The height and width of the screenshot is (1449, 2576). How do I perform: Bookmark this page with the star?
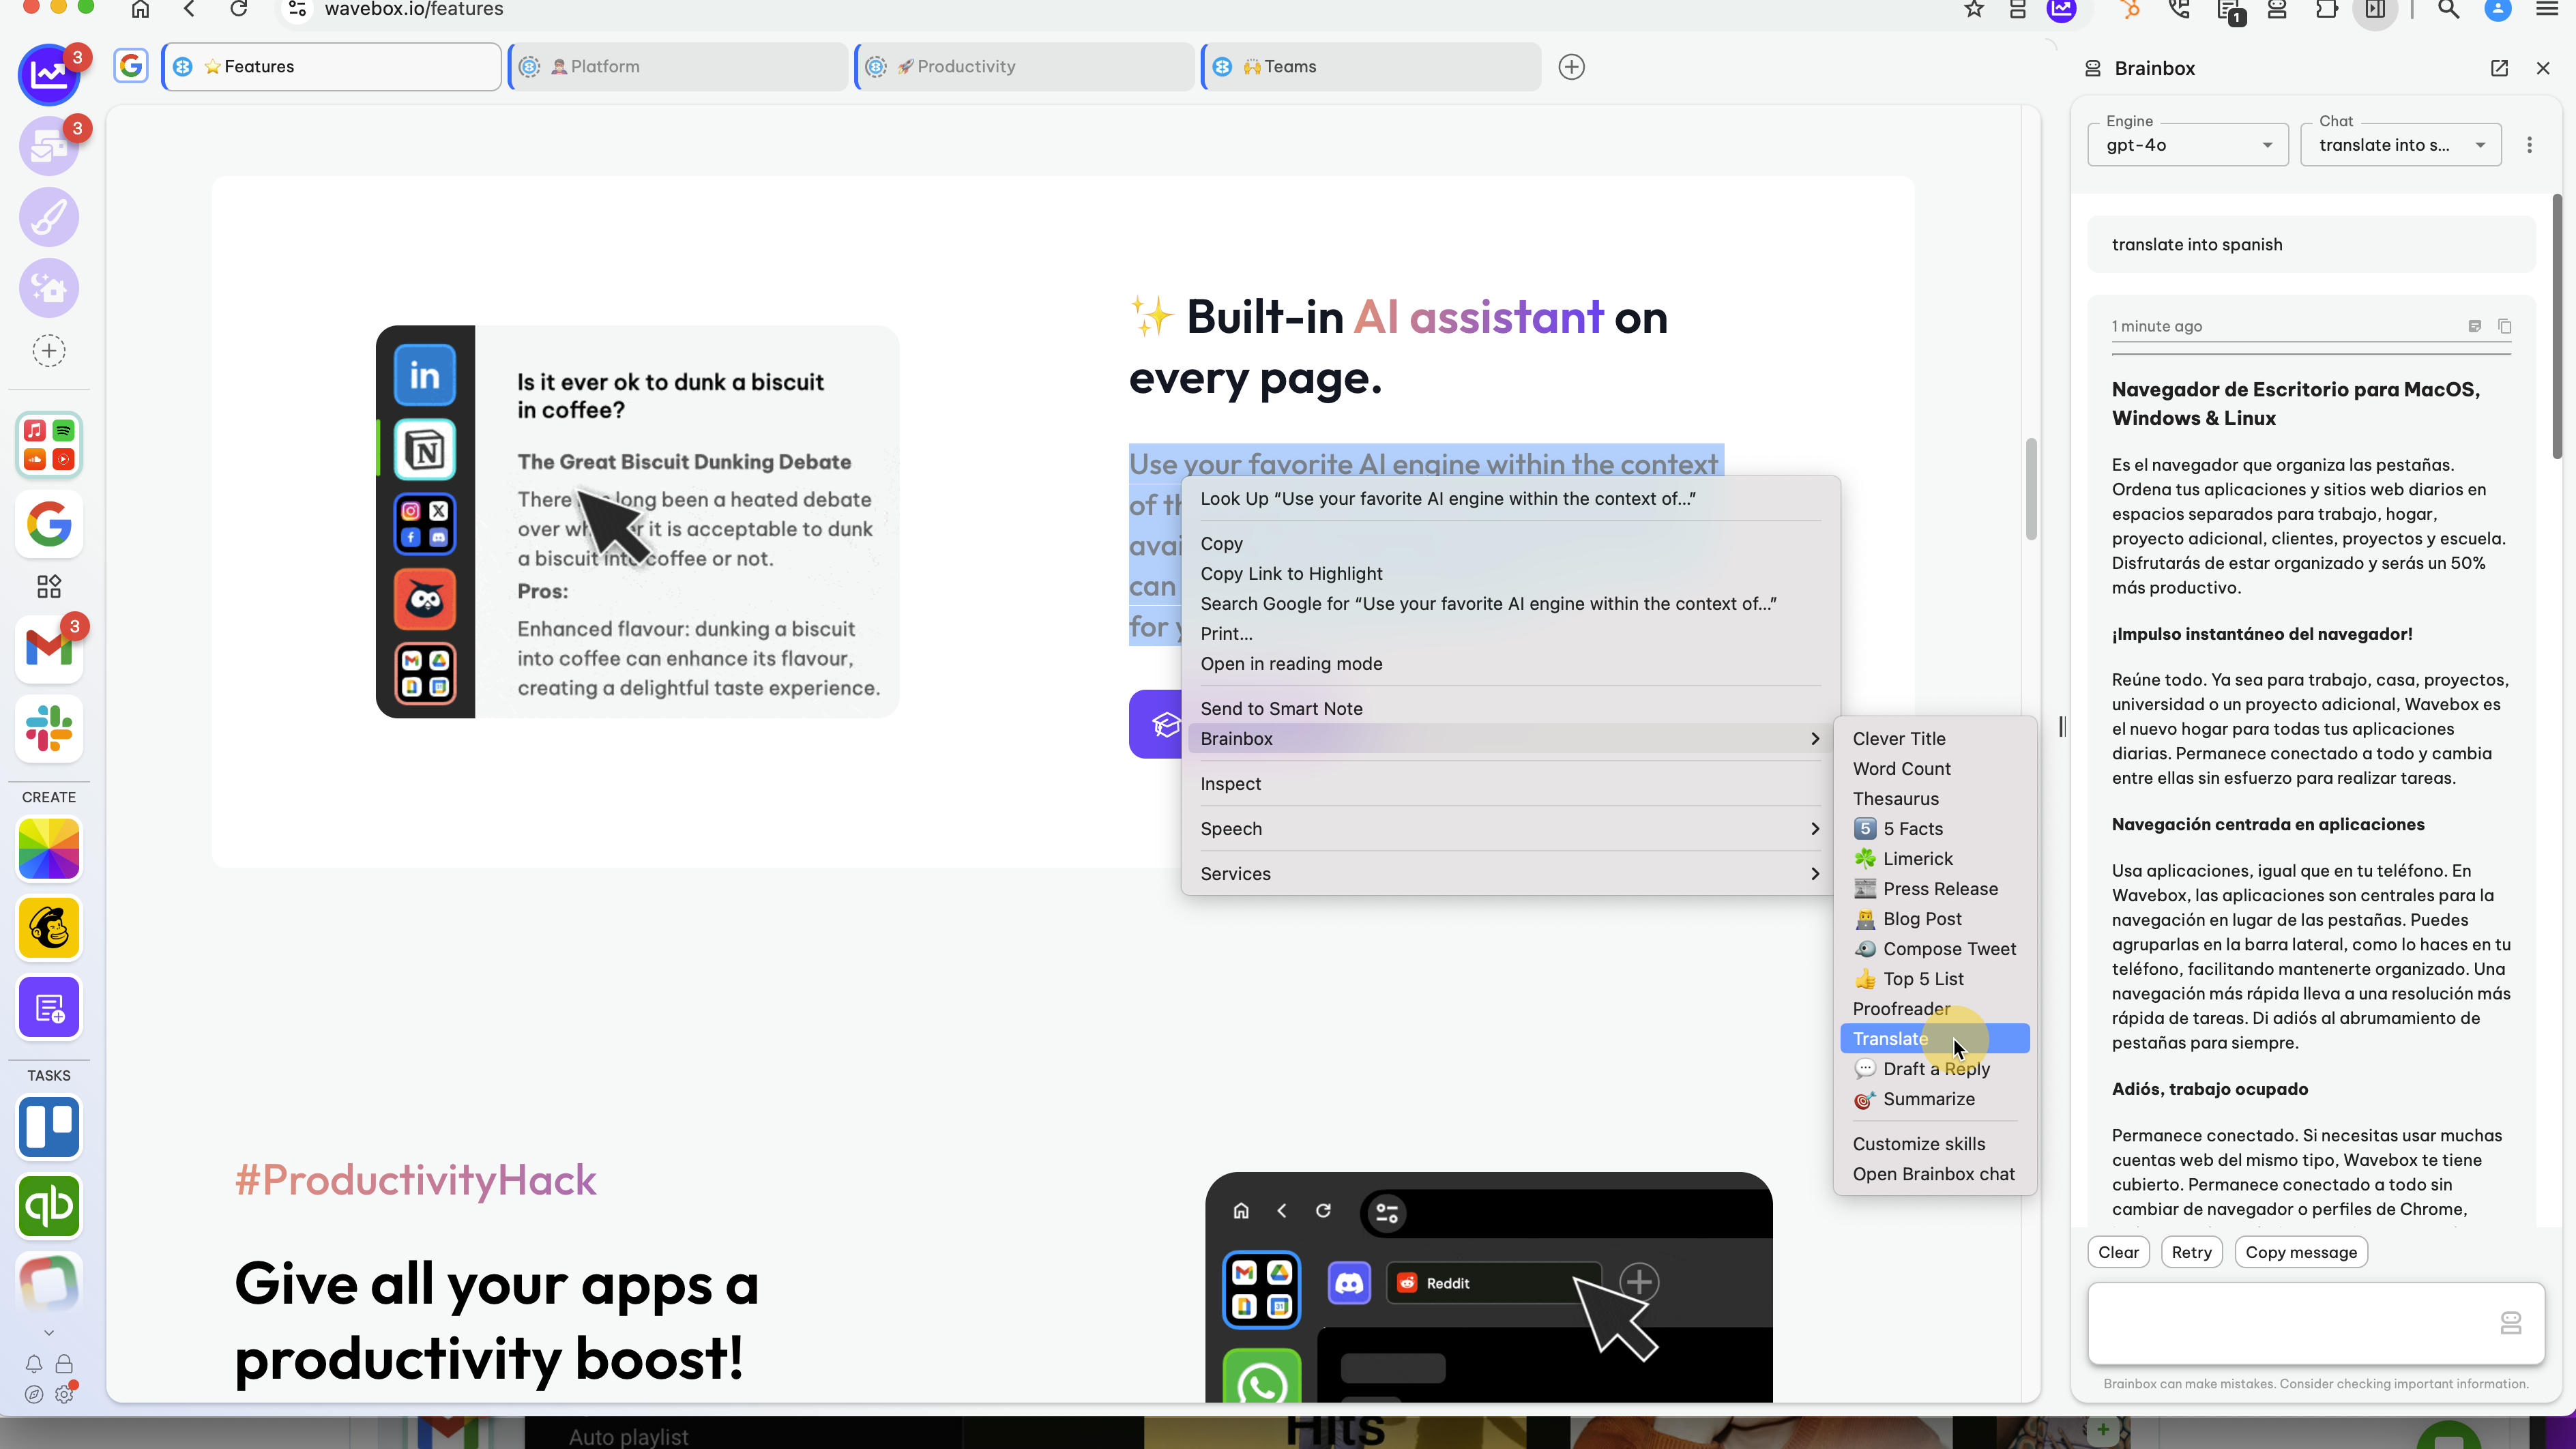click(1974, 9)
